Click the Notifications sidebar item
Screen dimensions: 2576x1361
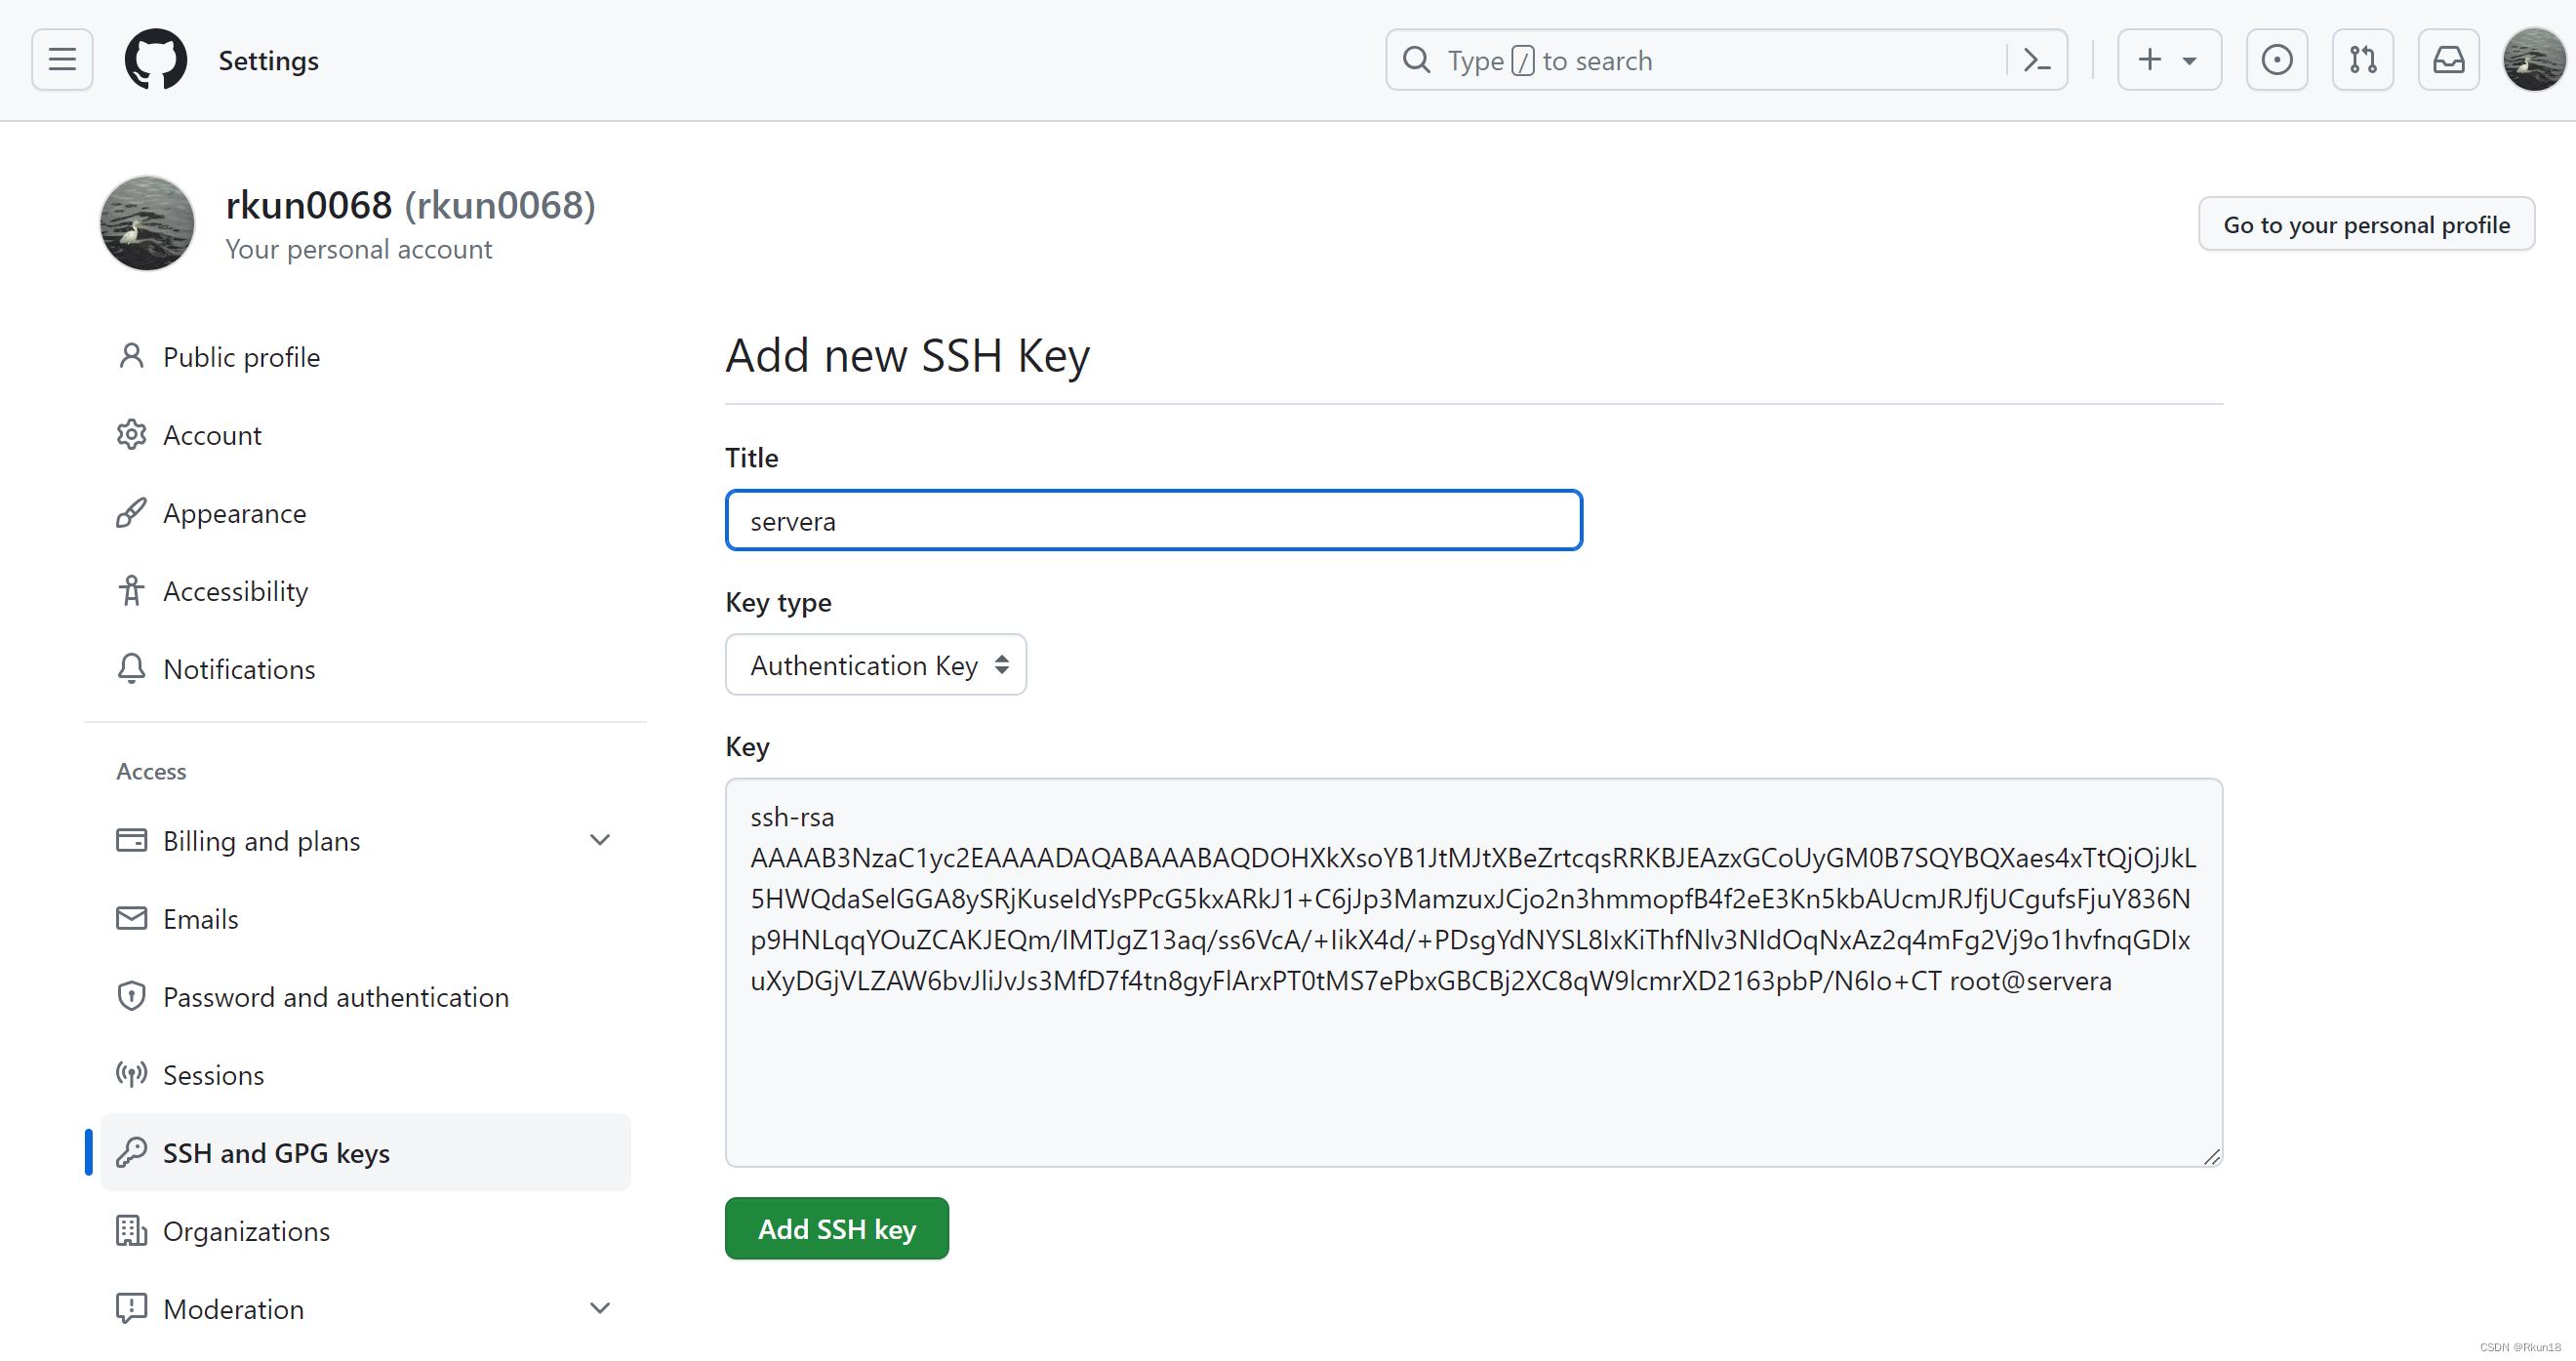pos(238,669)
